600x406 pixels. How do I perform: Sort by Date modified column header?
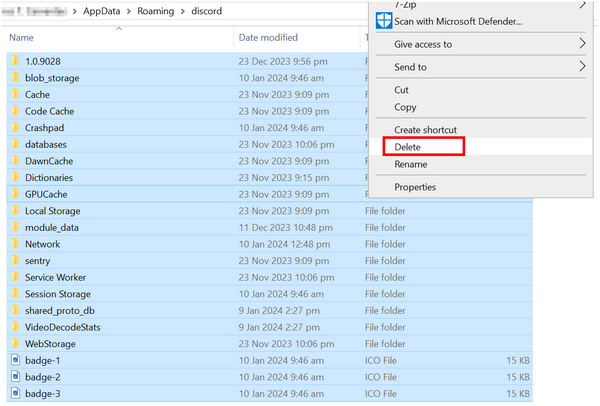[268, 38]
